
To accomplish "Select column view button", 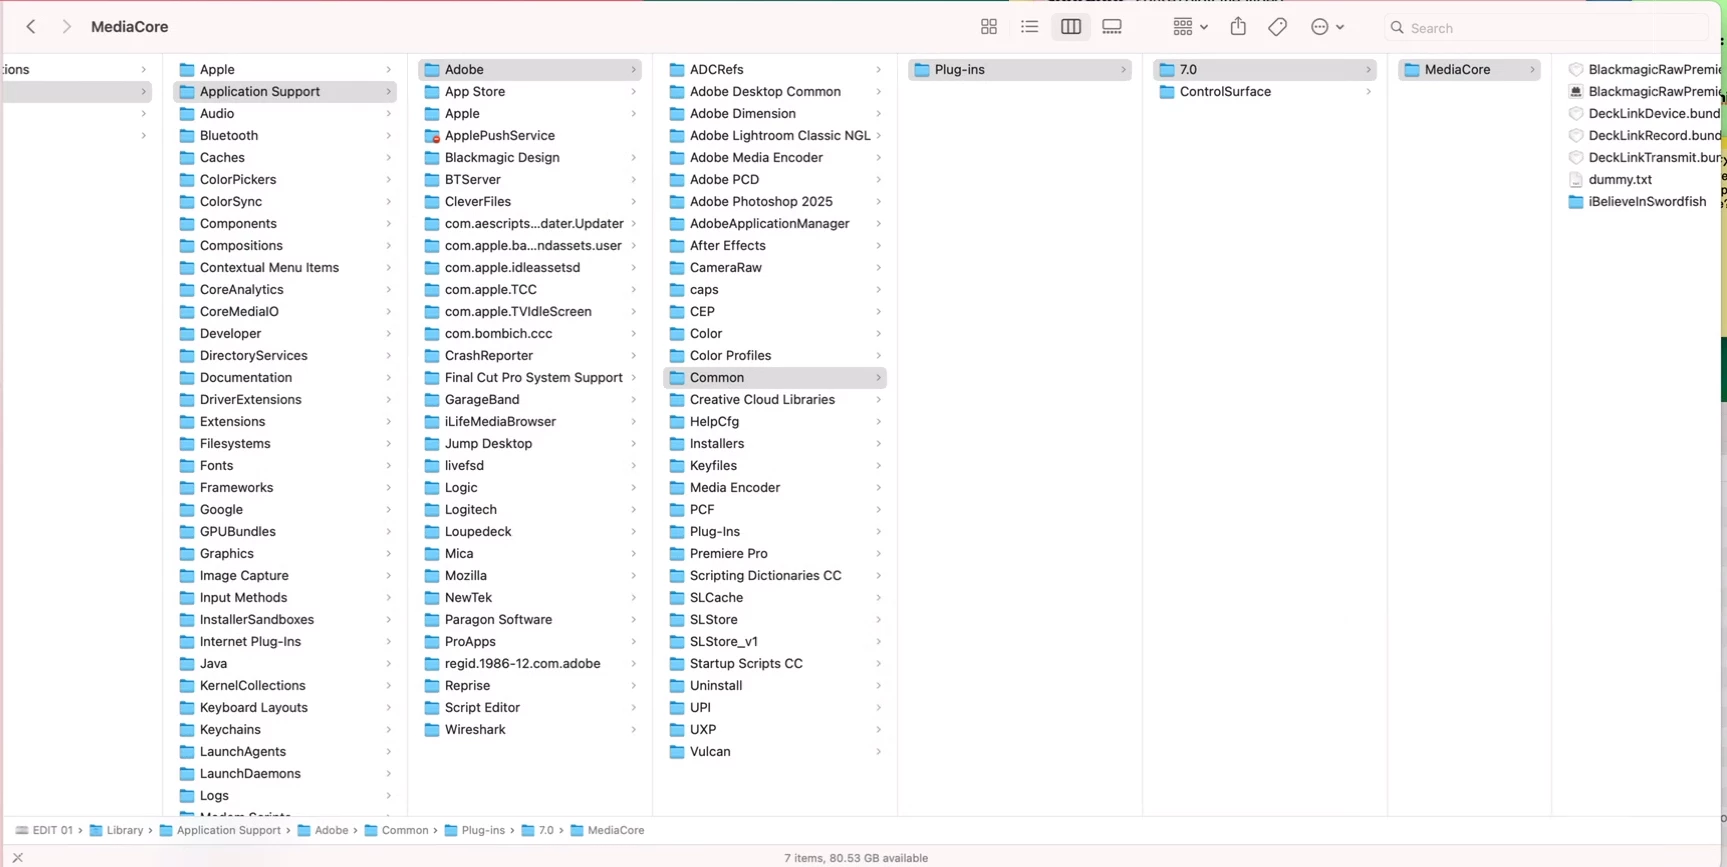I will pyautogui.click(x=1071, y=27).
